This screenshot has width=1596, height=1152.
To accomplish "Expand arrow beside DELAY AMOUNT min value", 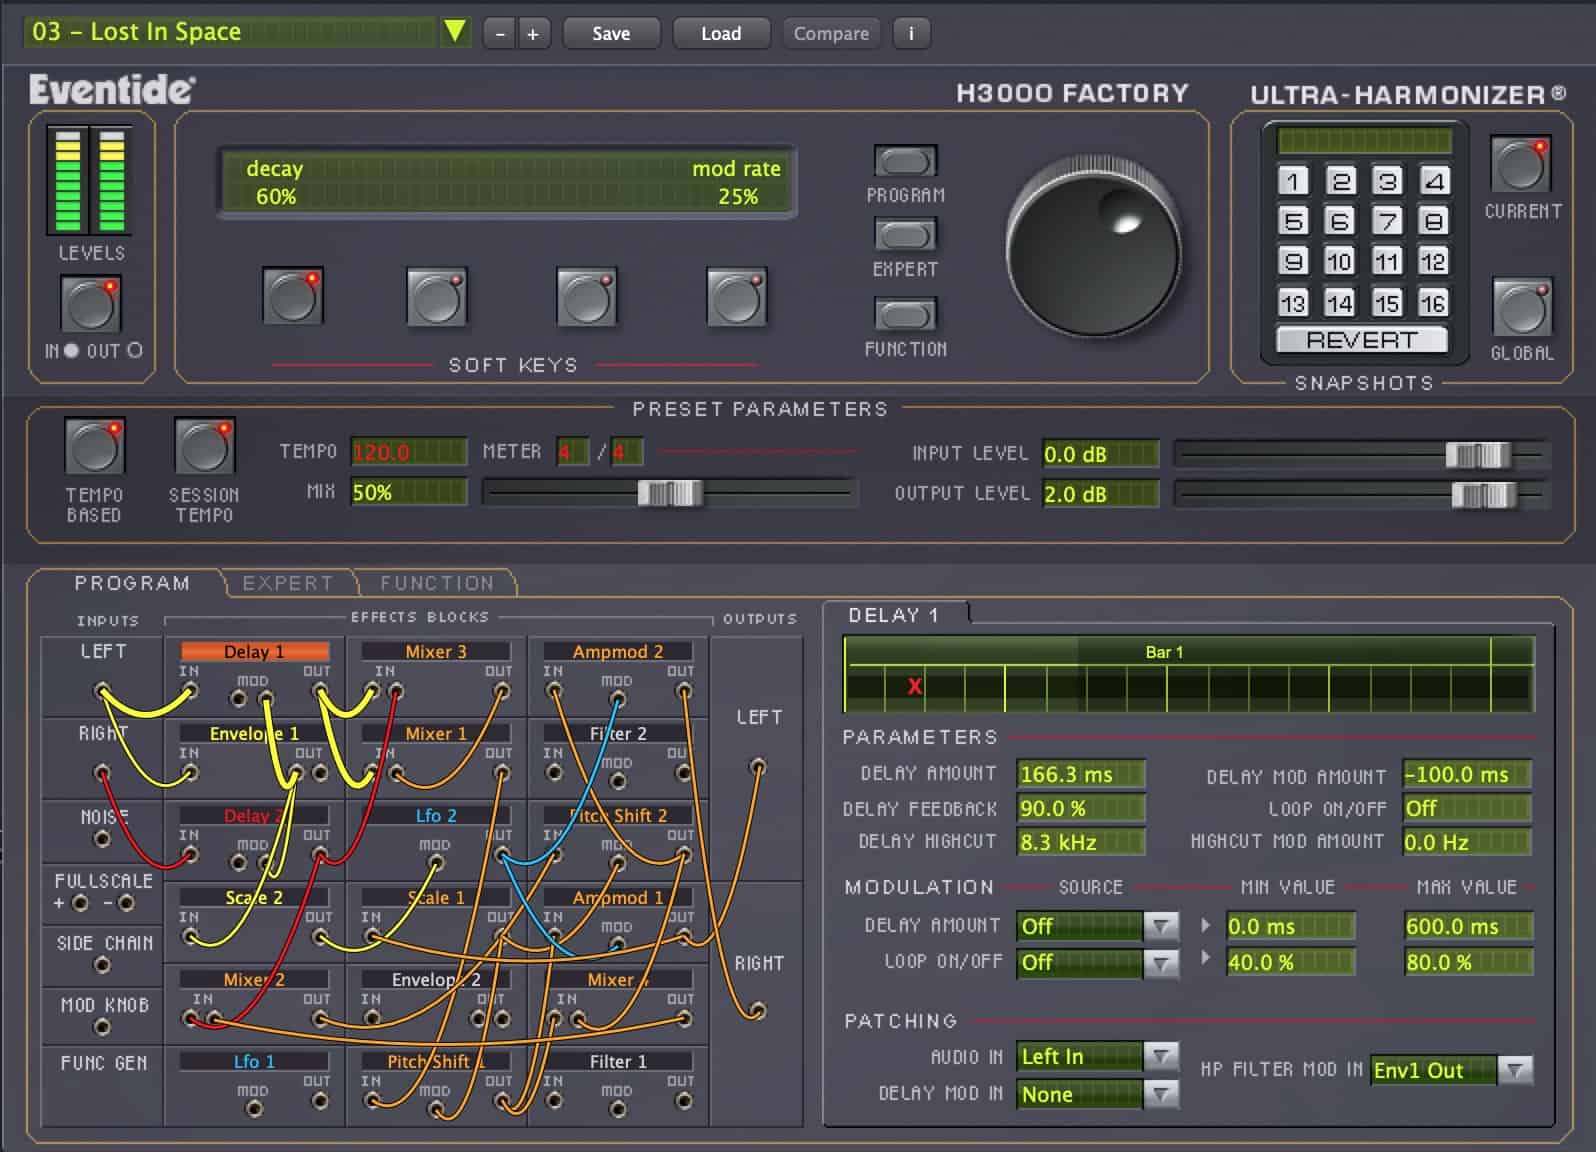I will 1206,925.
